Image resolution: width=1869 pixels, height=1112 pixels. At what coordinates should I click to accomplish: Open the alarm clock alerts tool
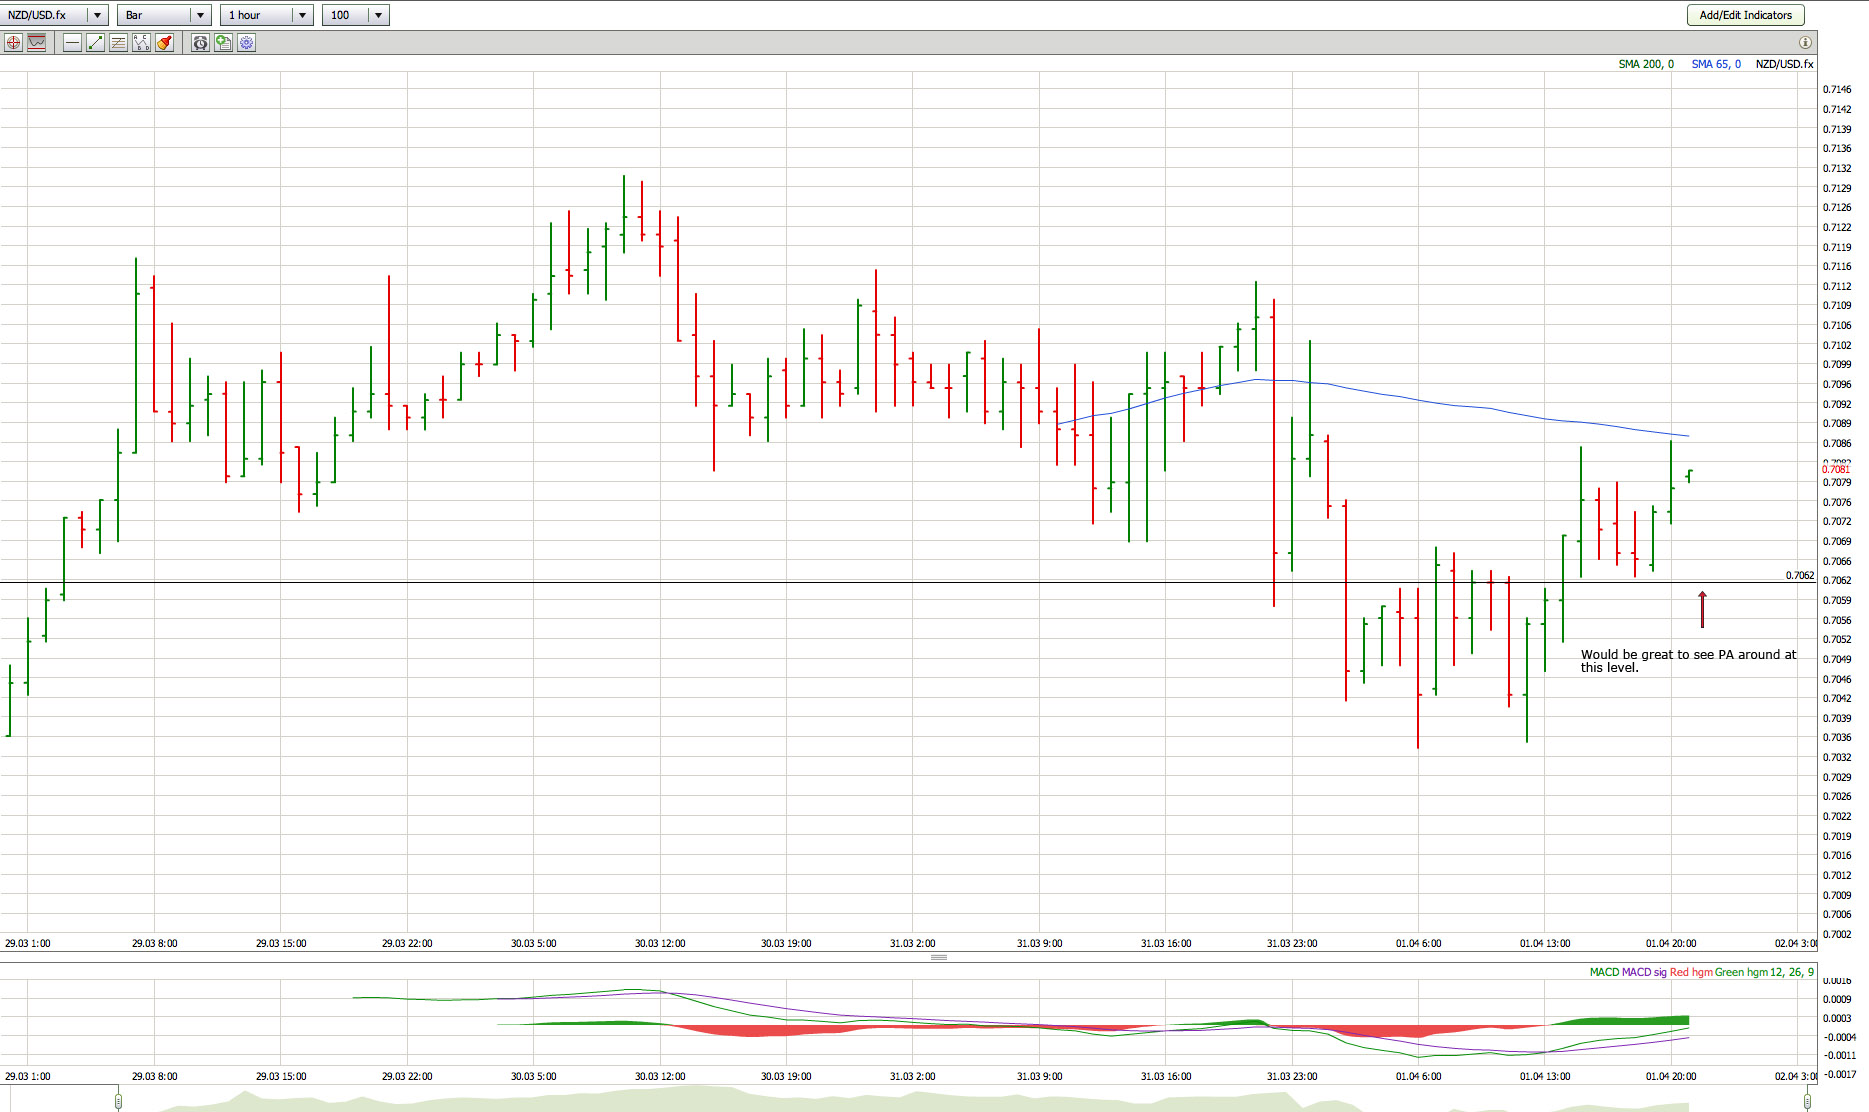(x=200, y=43)
